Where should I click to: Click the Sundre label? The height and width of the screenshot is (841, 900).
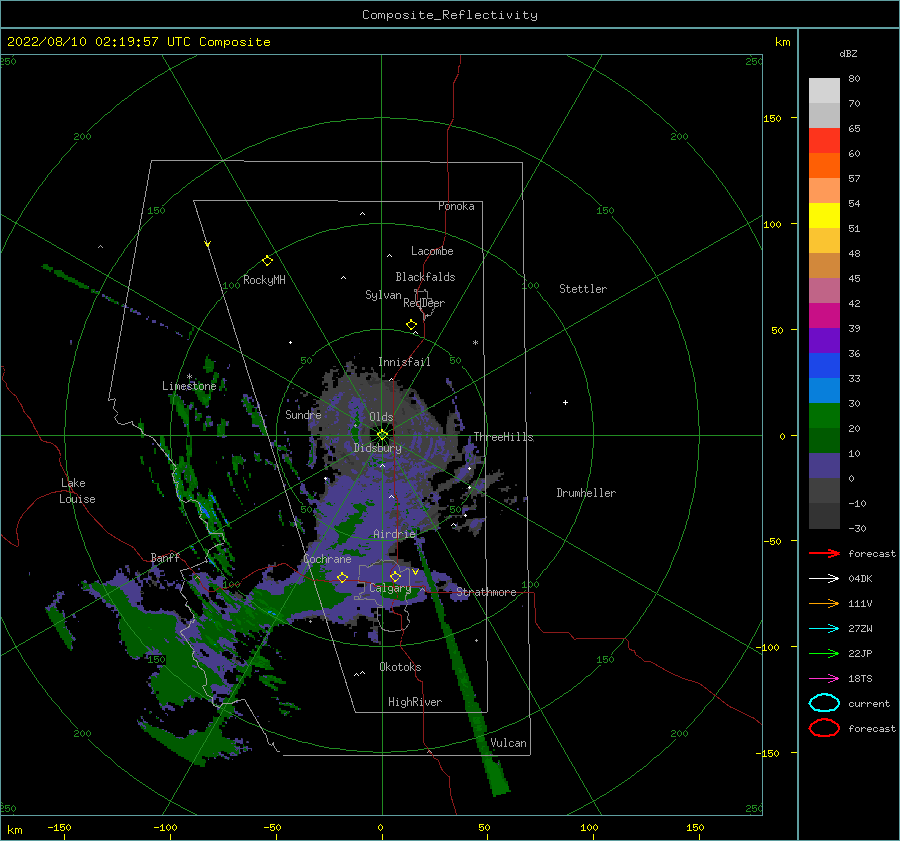(303, 414)
